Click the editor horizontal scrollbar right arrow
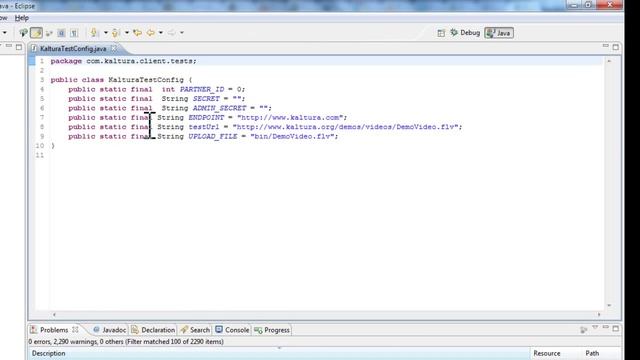The height and width of the screenshot is (360, 640). [x=599, y=315]
